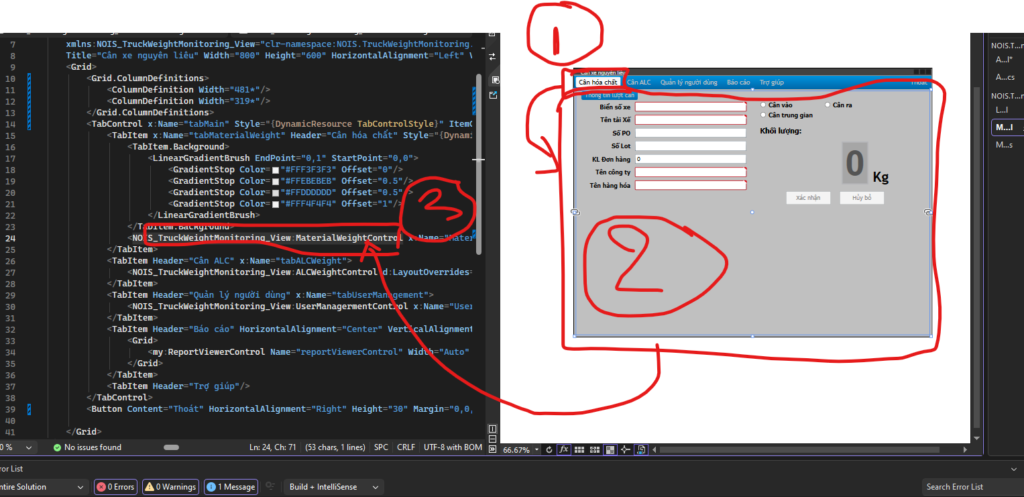Select the 'Cân ra' radio button
Viewport: 1024px width, 497px height.
point(828,104)
